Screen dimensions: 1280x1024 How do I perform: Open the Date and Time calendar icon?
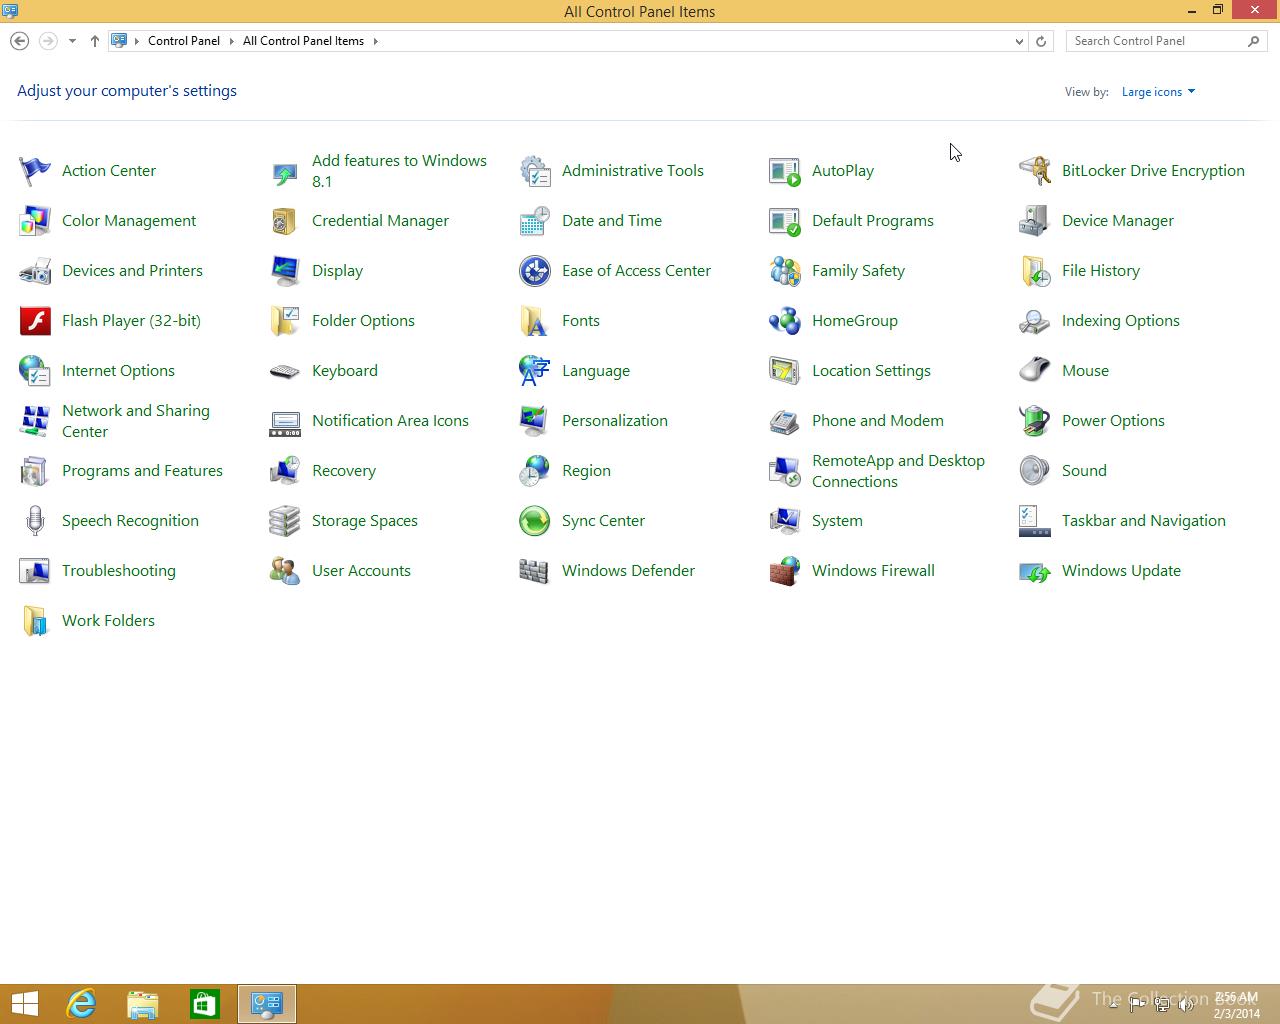coord(535,221)
